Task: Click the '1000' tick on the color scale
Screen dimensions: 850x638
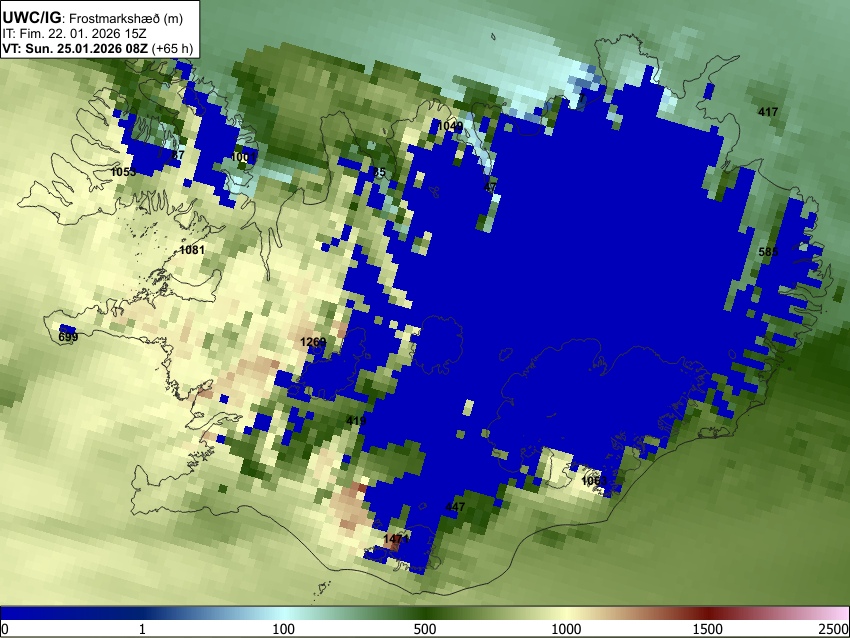Action: pyautogui.click(x=566, y=629)
